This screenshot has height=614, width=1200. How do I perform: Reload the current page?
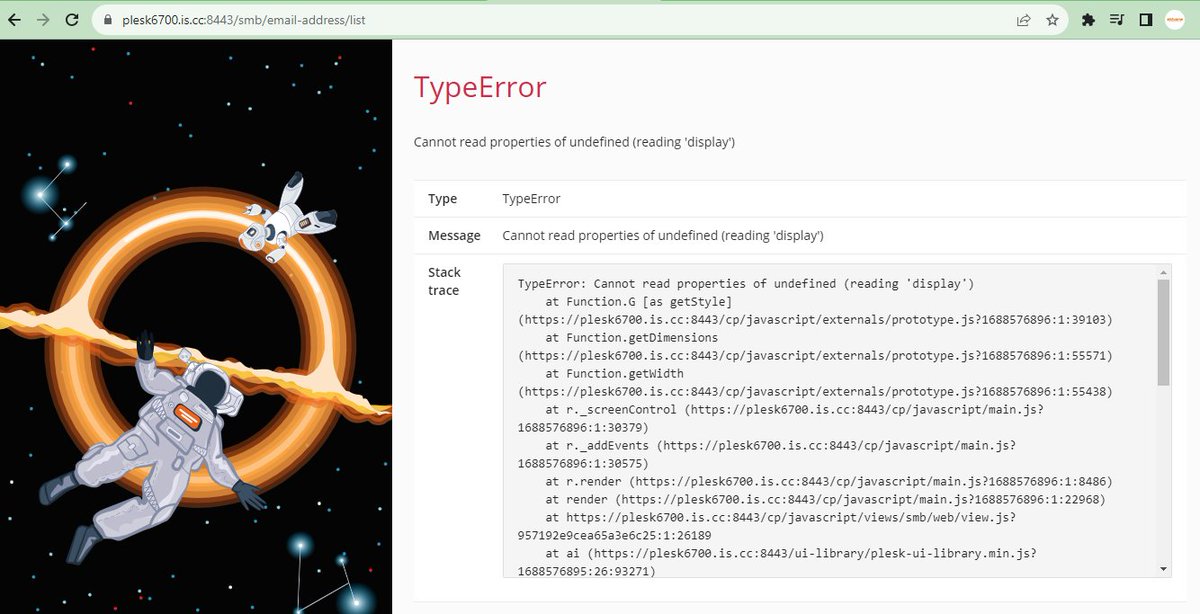click(72, 19)
